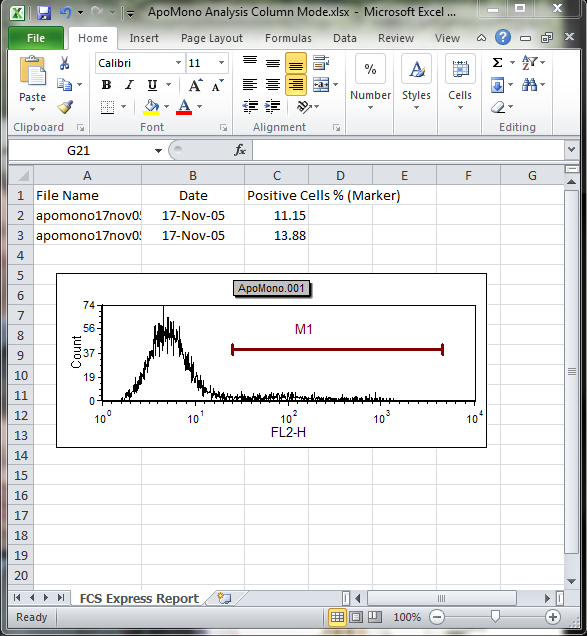The image size is (587, 636).
Task: Click the horizontal scrollbar thumb
Action: tap(442, 598)
